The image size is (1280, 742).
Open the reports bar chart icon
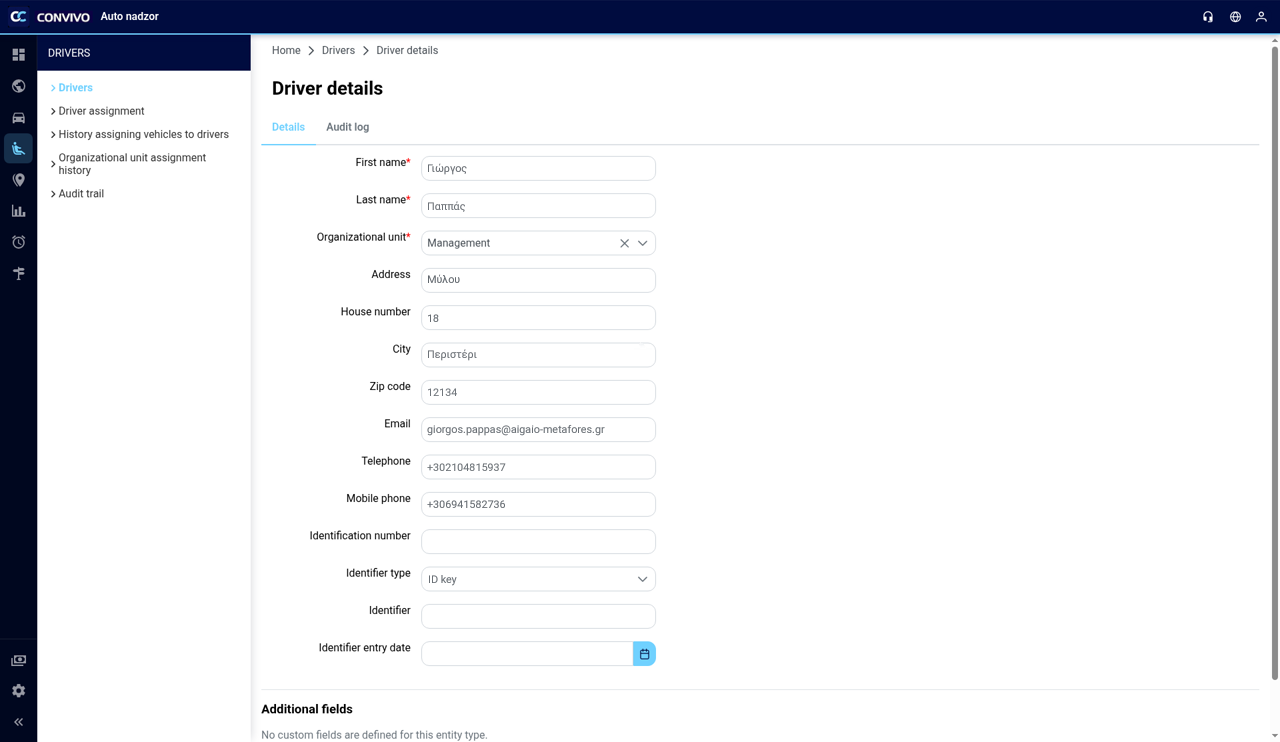[x=18, y=211]
